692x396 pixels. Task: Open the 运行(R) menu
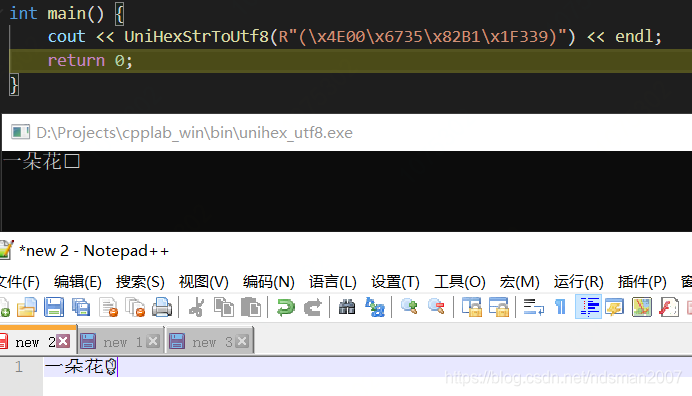tap(579, 282)
